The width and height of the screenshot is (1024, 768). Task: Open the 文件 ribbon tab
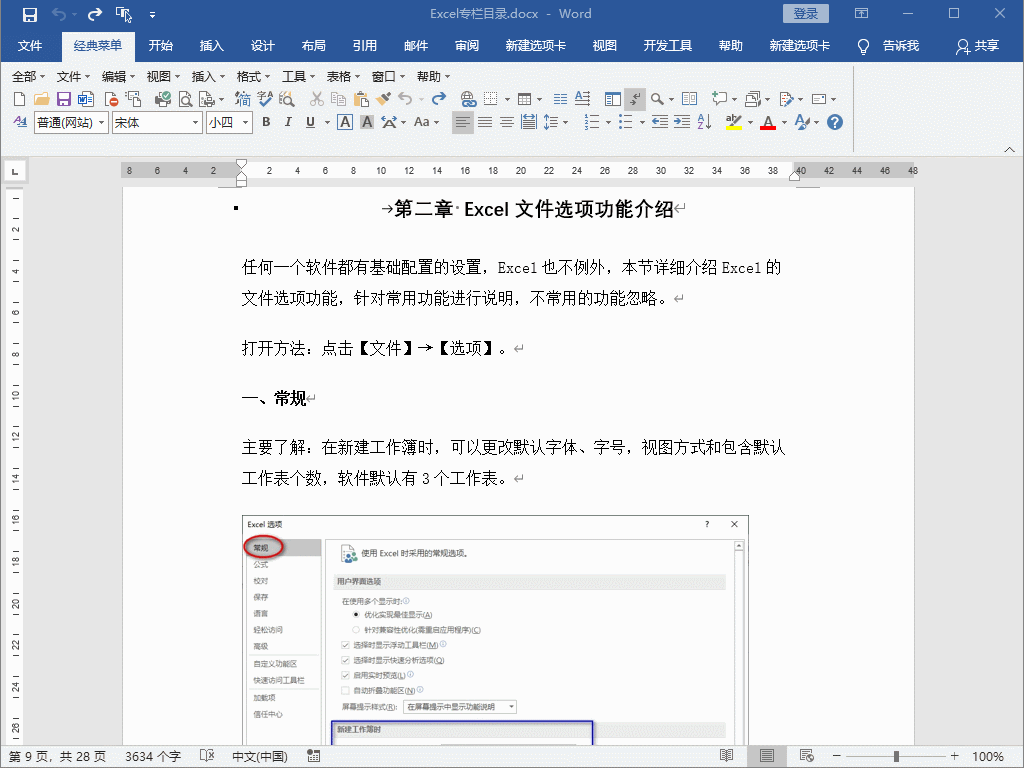point(30,46)
